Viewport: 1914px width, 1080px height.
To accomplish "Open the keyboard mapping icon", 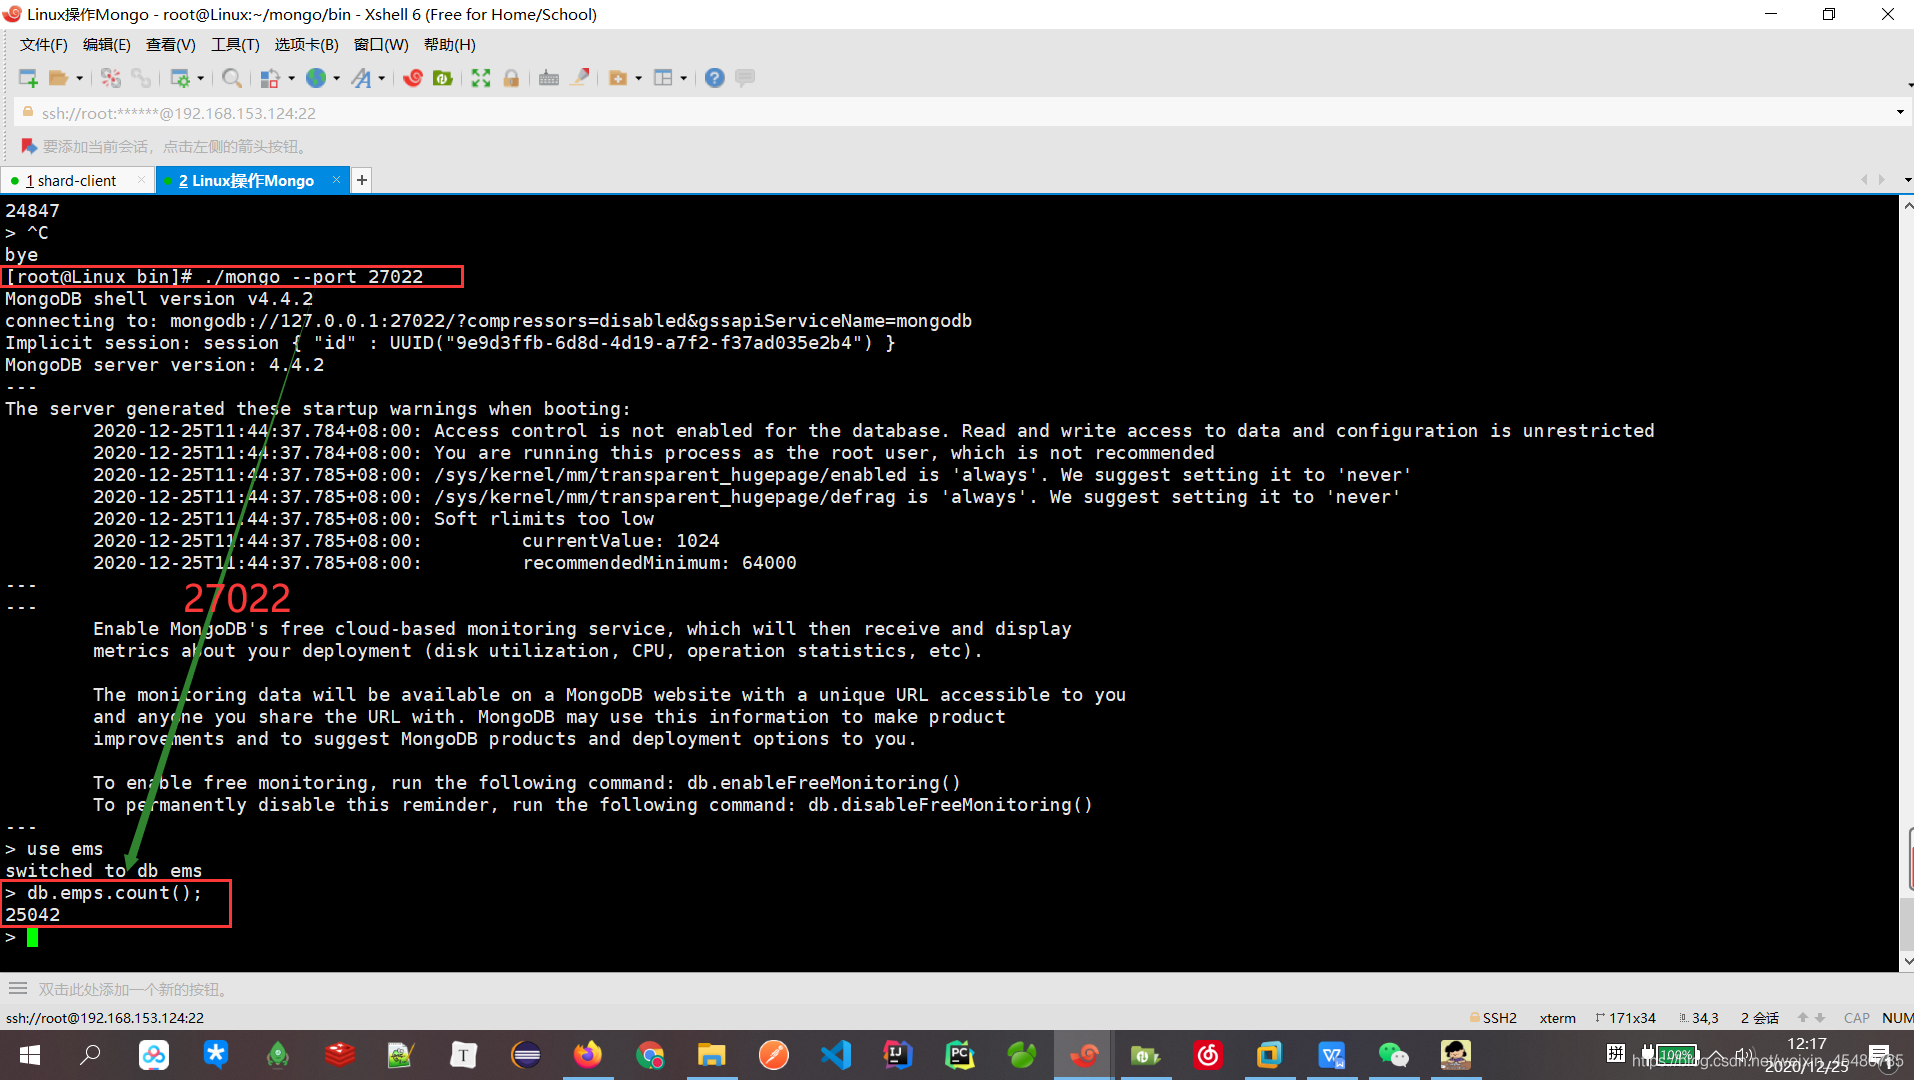I will (549, 78).
